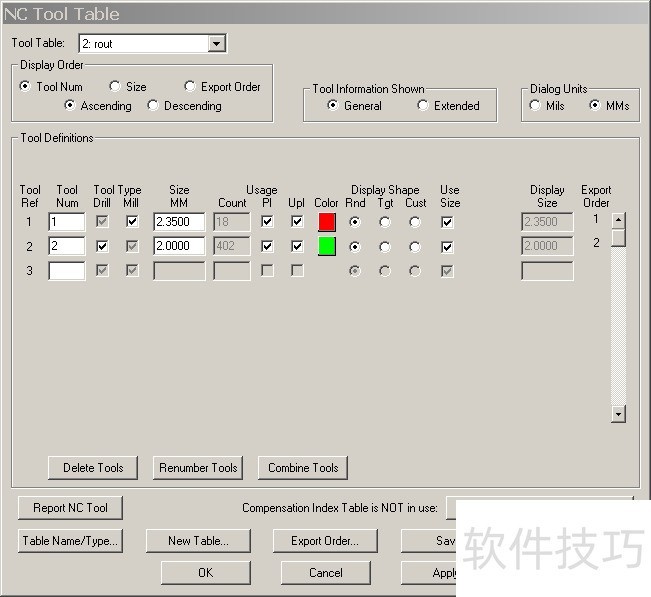This screenshot has height=597, width=651.
Task: Open the Tool Table dropdown
Action: pos(217,44)
